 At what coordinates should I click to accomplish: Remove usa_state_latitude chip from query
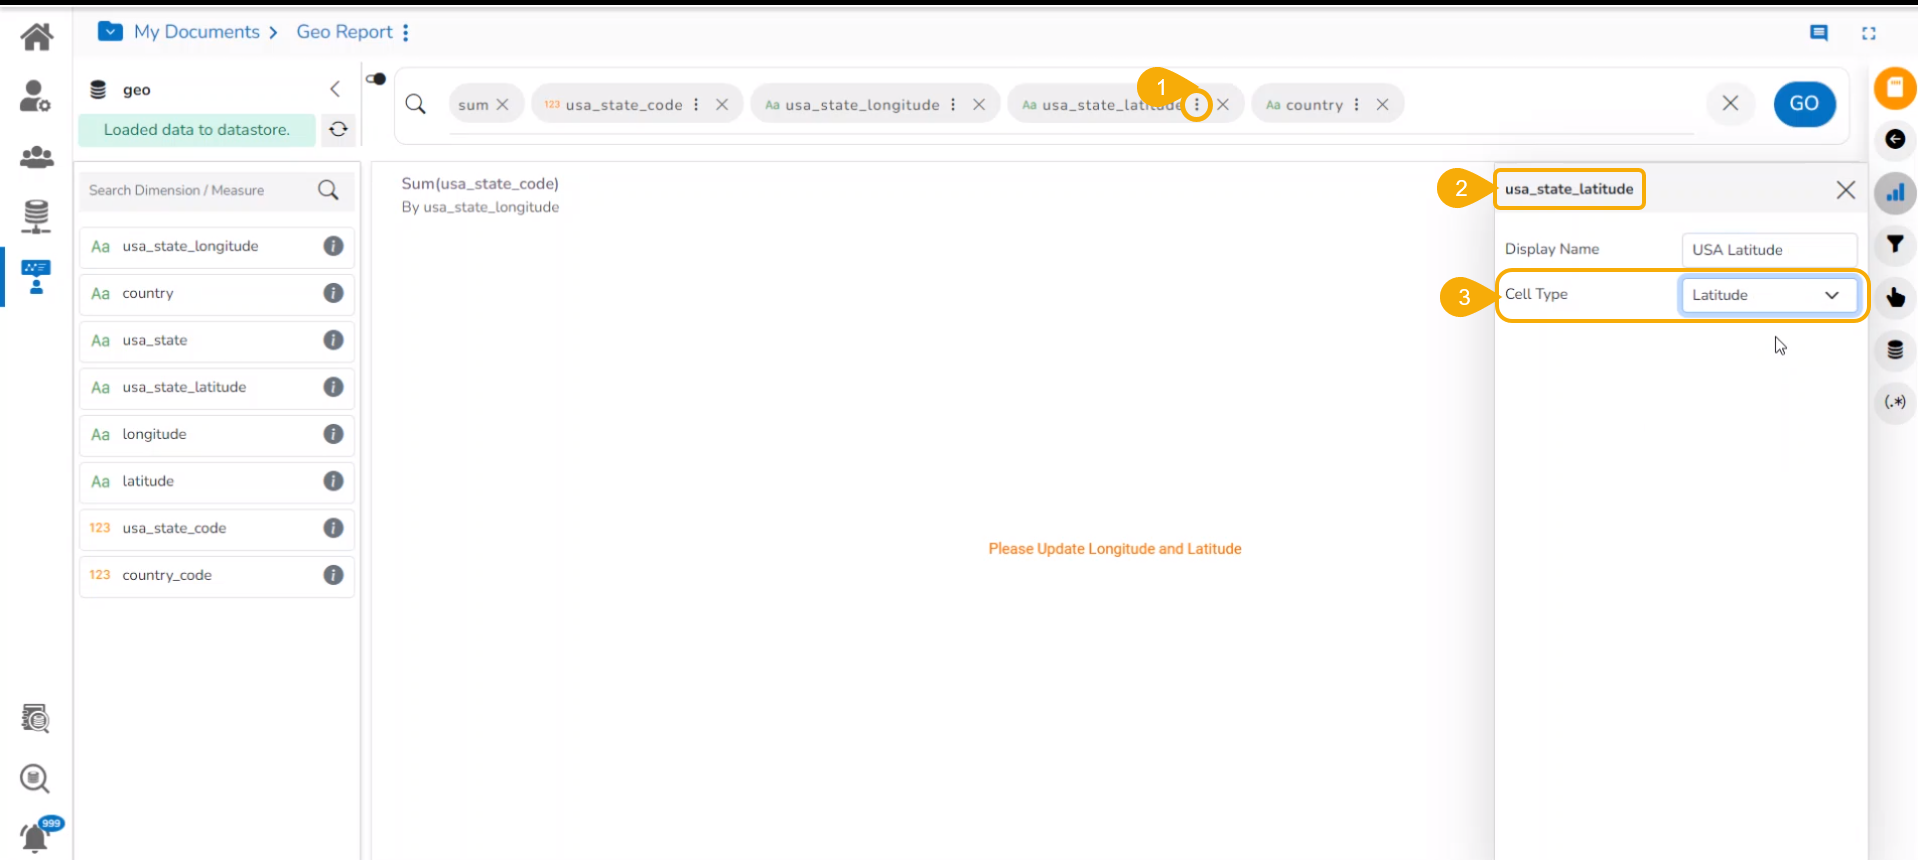point(1223,104)
